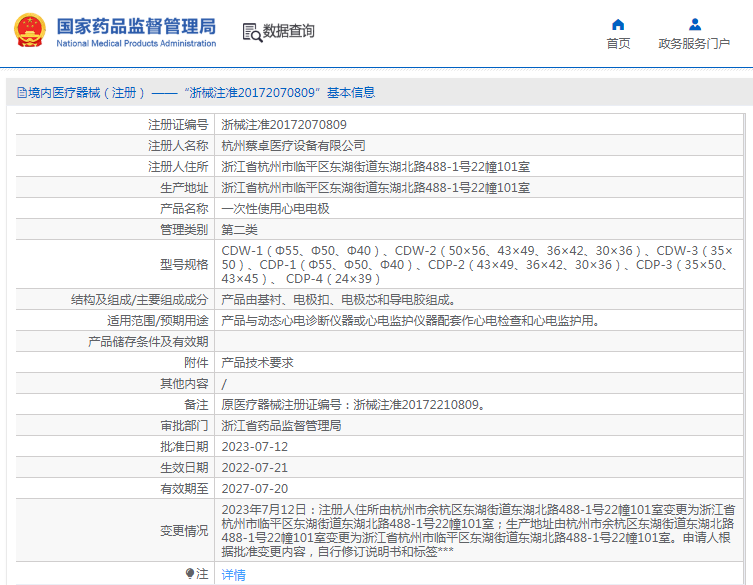Select 第二类 management class value

point(239,230)
